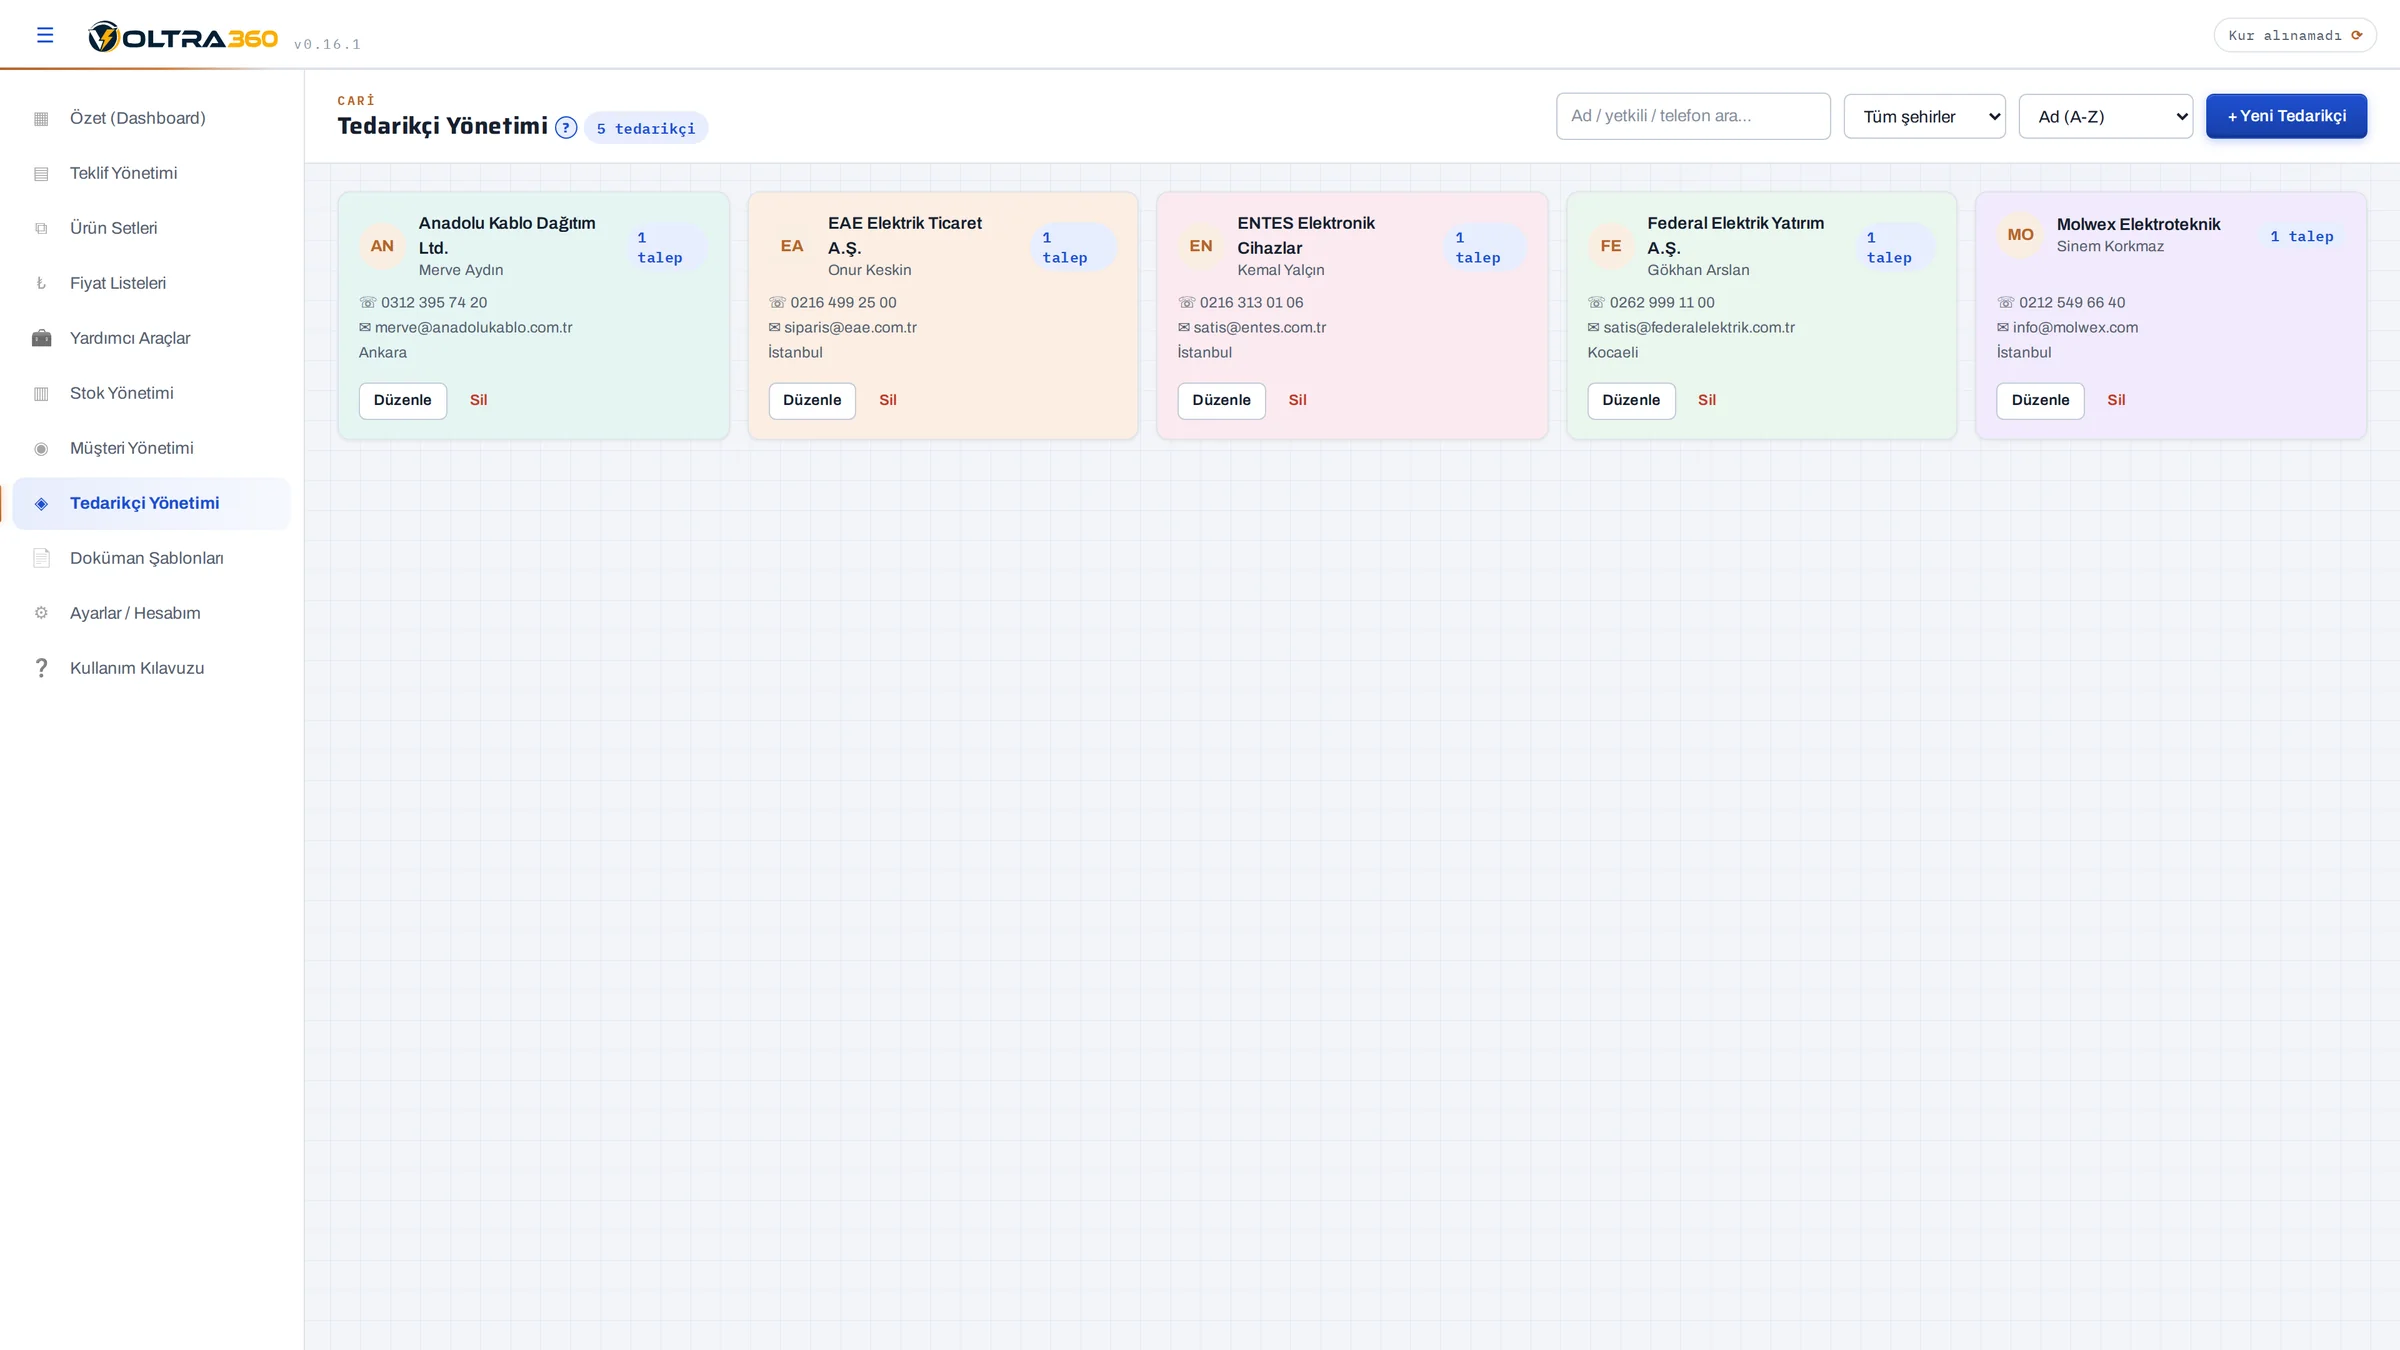
Task: Edit ENTES Elektronik Cihazlar with Düzenle
Action: 1221,400
